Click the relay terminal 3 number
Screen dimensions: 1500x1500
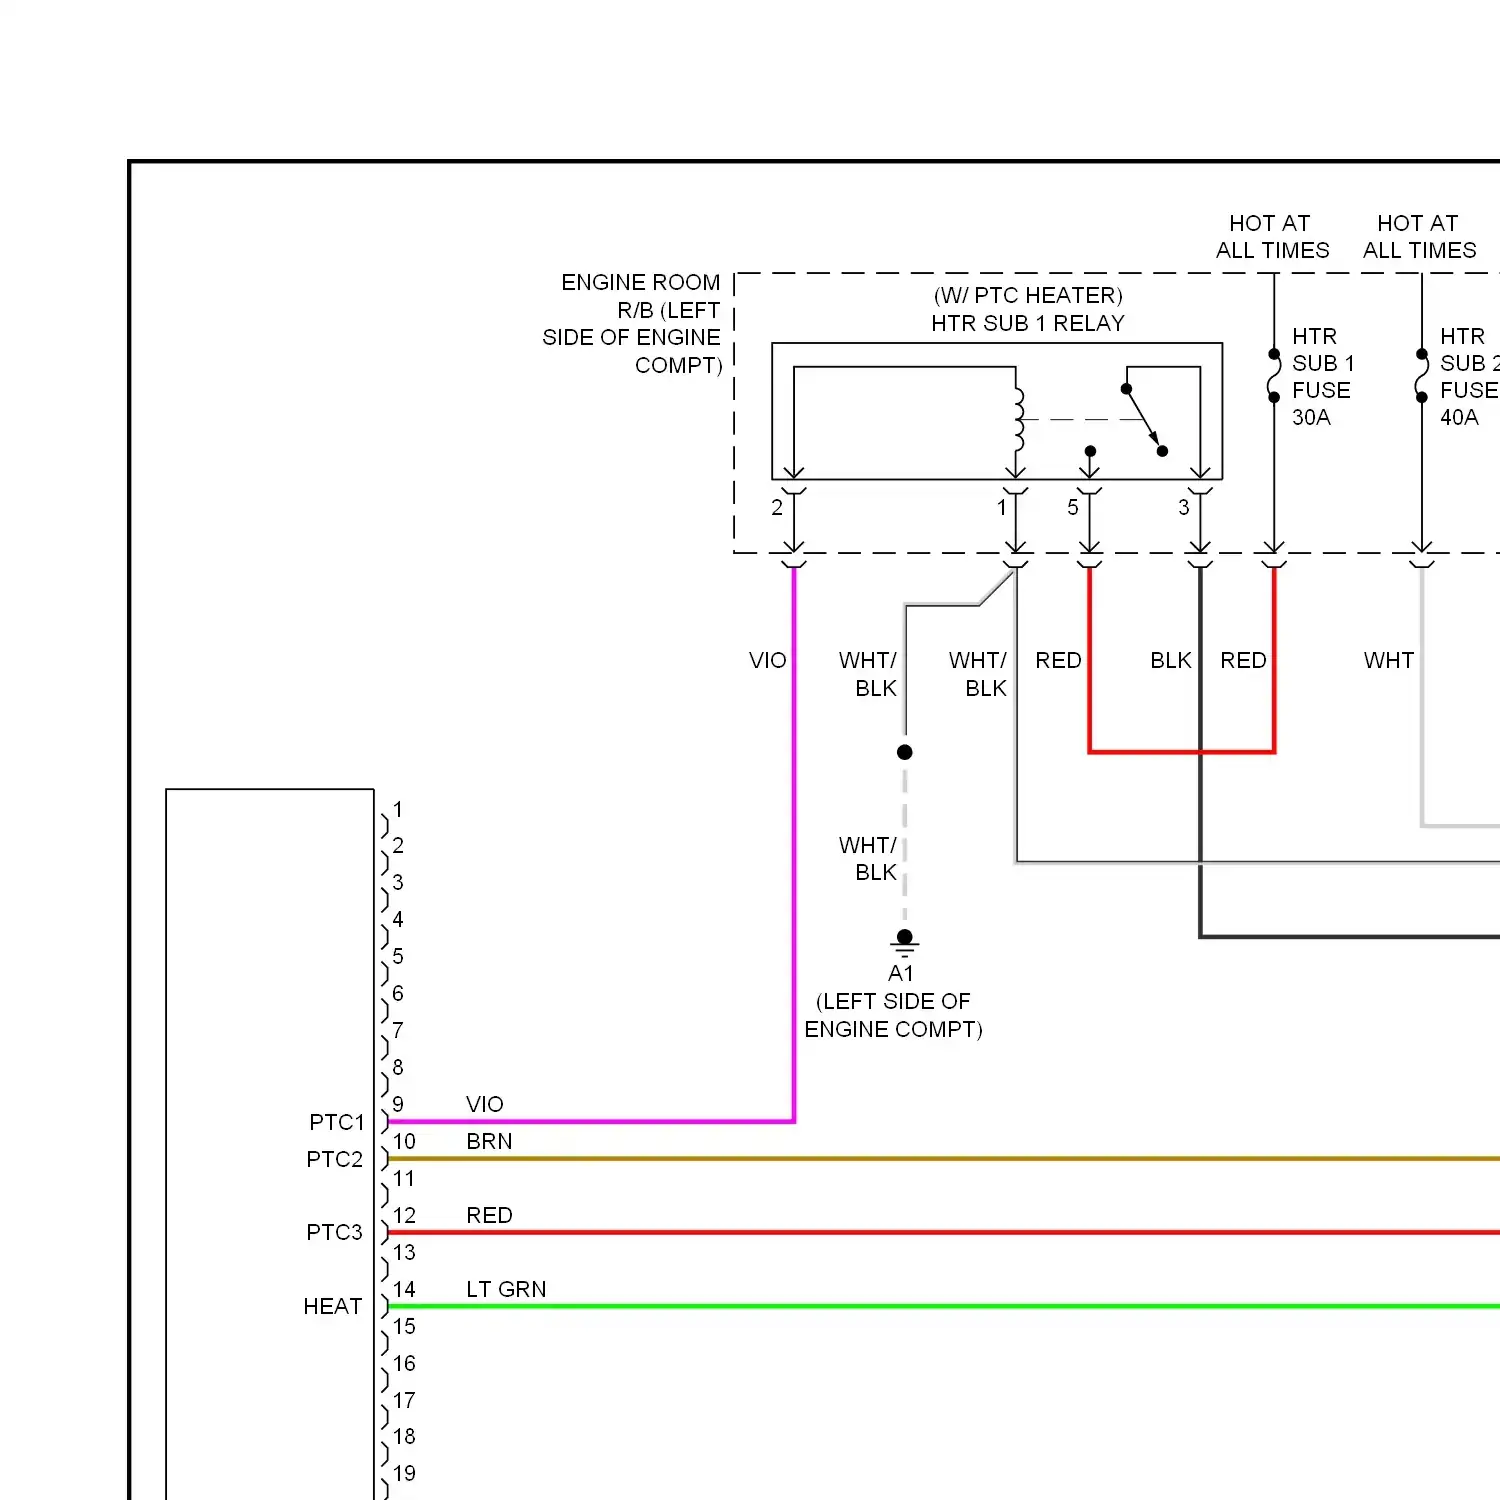click(1184, 507)
